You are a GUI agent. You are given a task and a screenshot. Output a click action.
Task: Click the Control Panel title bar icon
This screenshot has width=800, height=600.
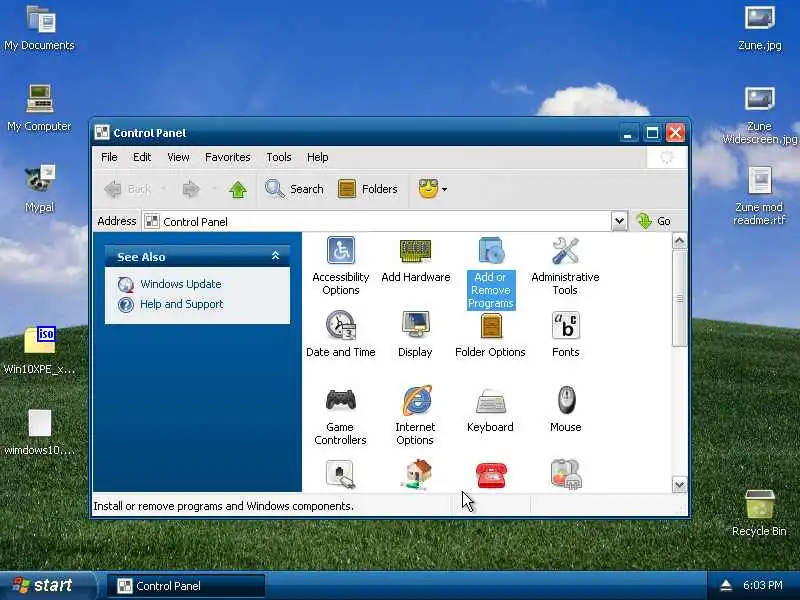(102, 133)
